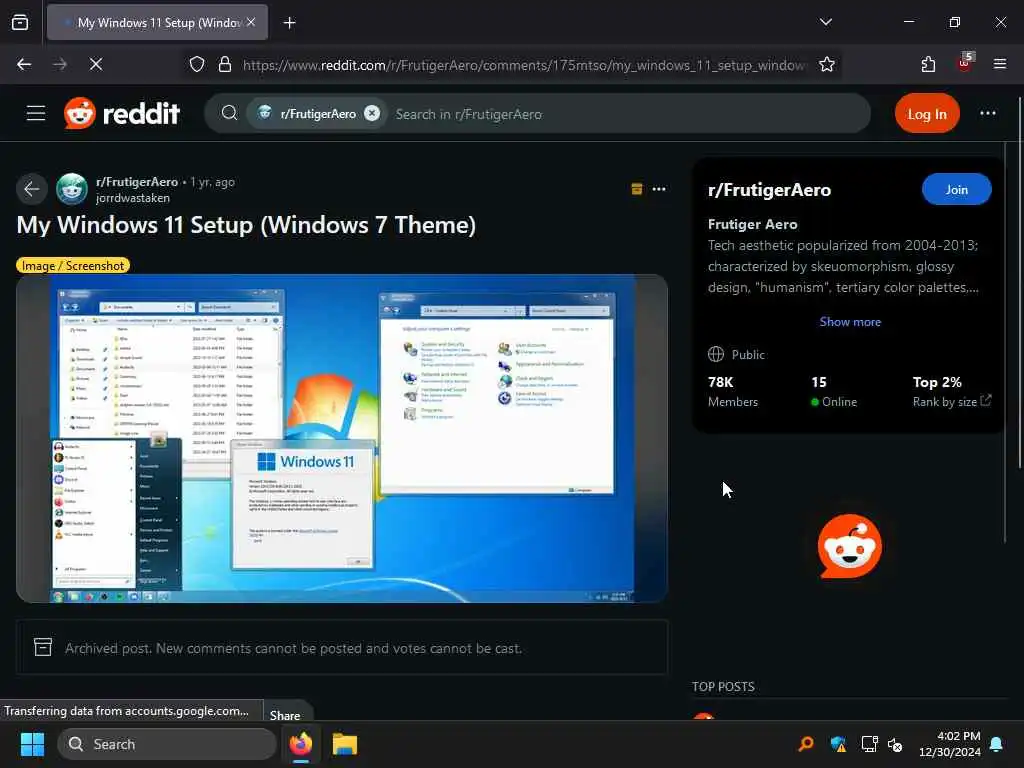This screenshot has height=768, width=1024.
Task: Open the Windows Security tray icon
Action: point(838,744)
